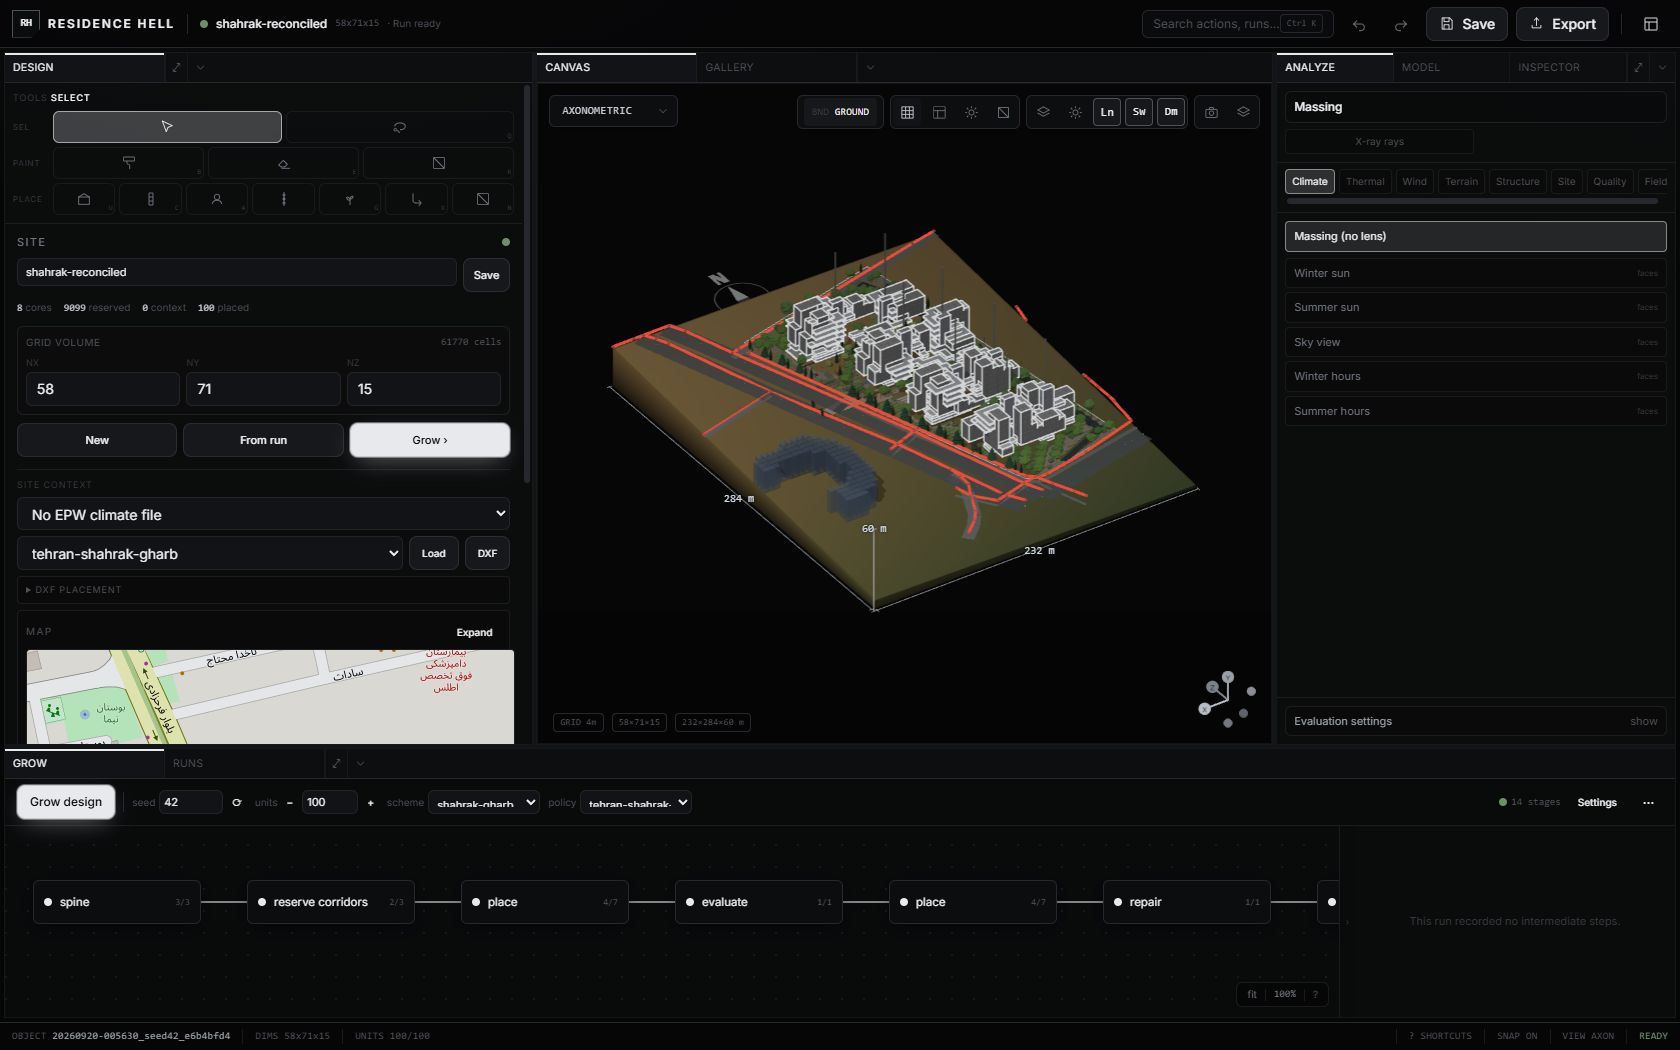1680x1050 pixels.
Task: Pick the corner arrow path place tool
Action: [416, 199]
